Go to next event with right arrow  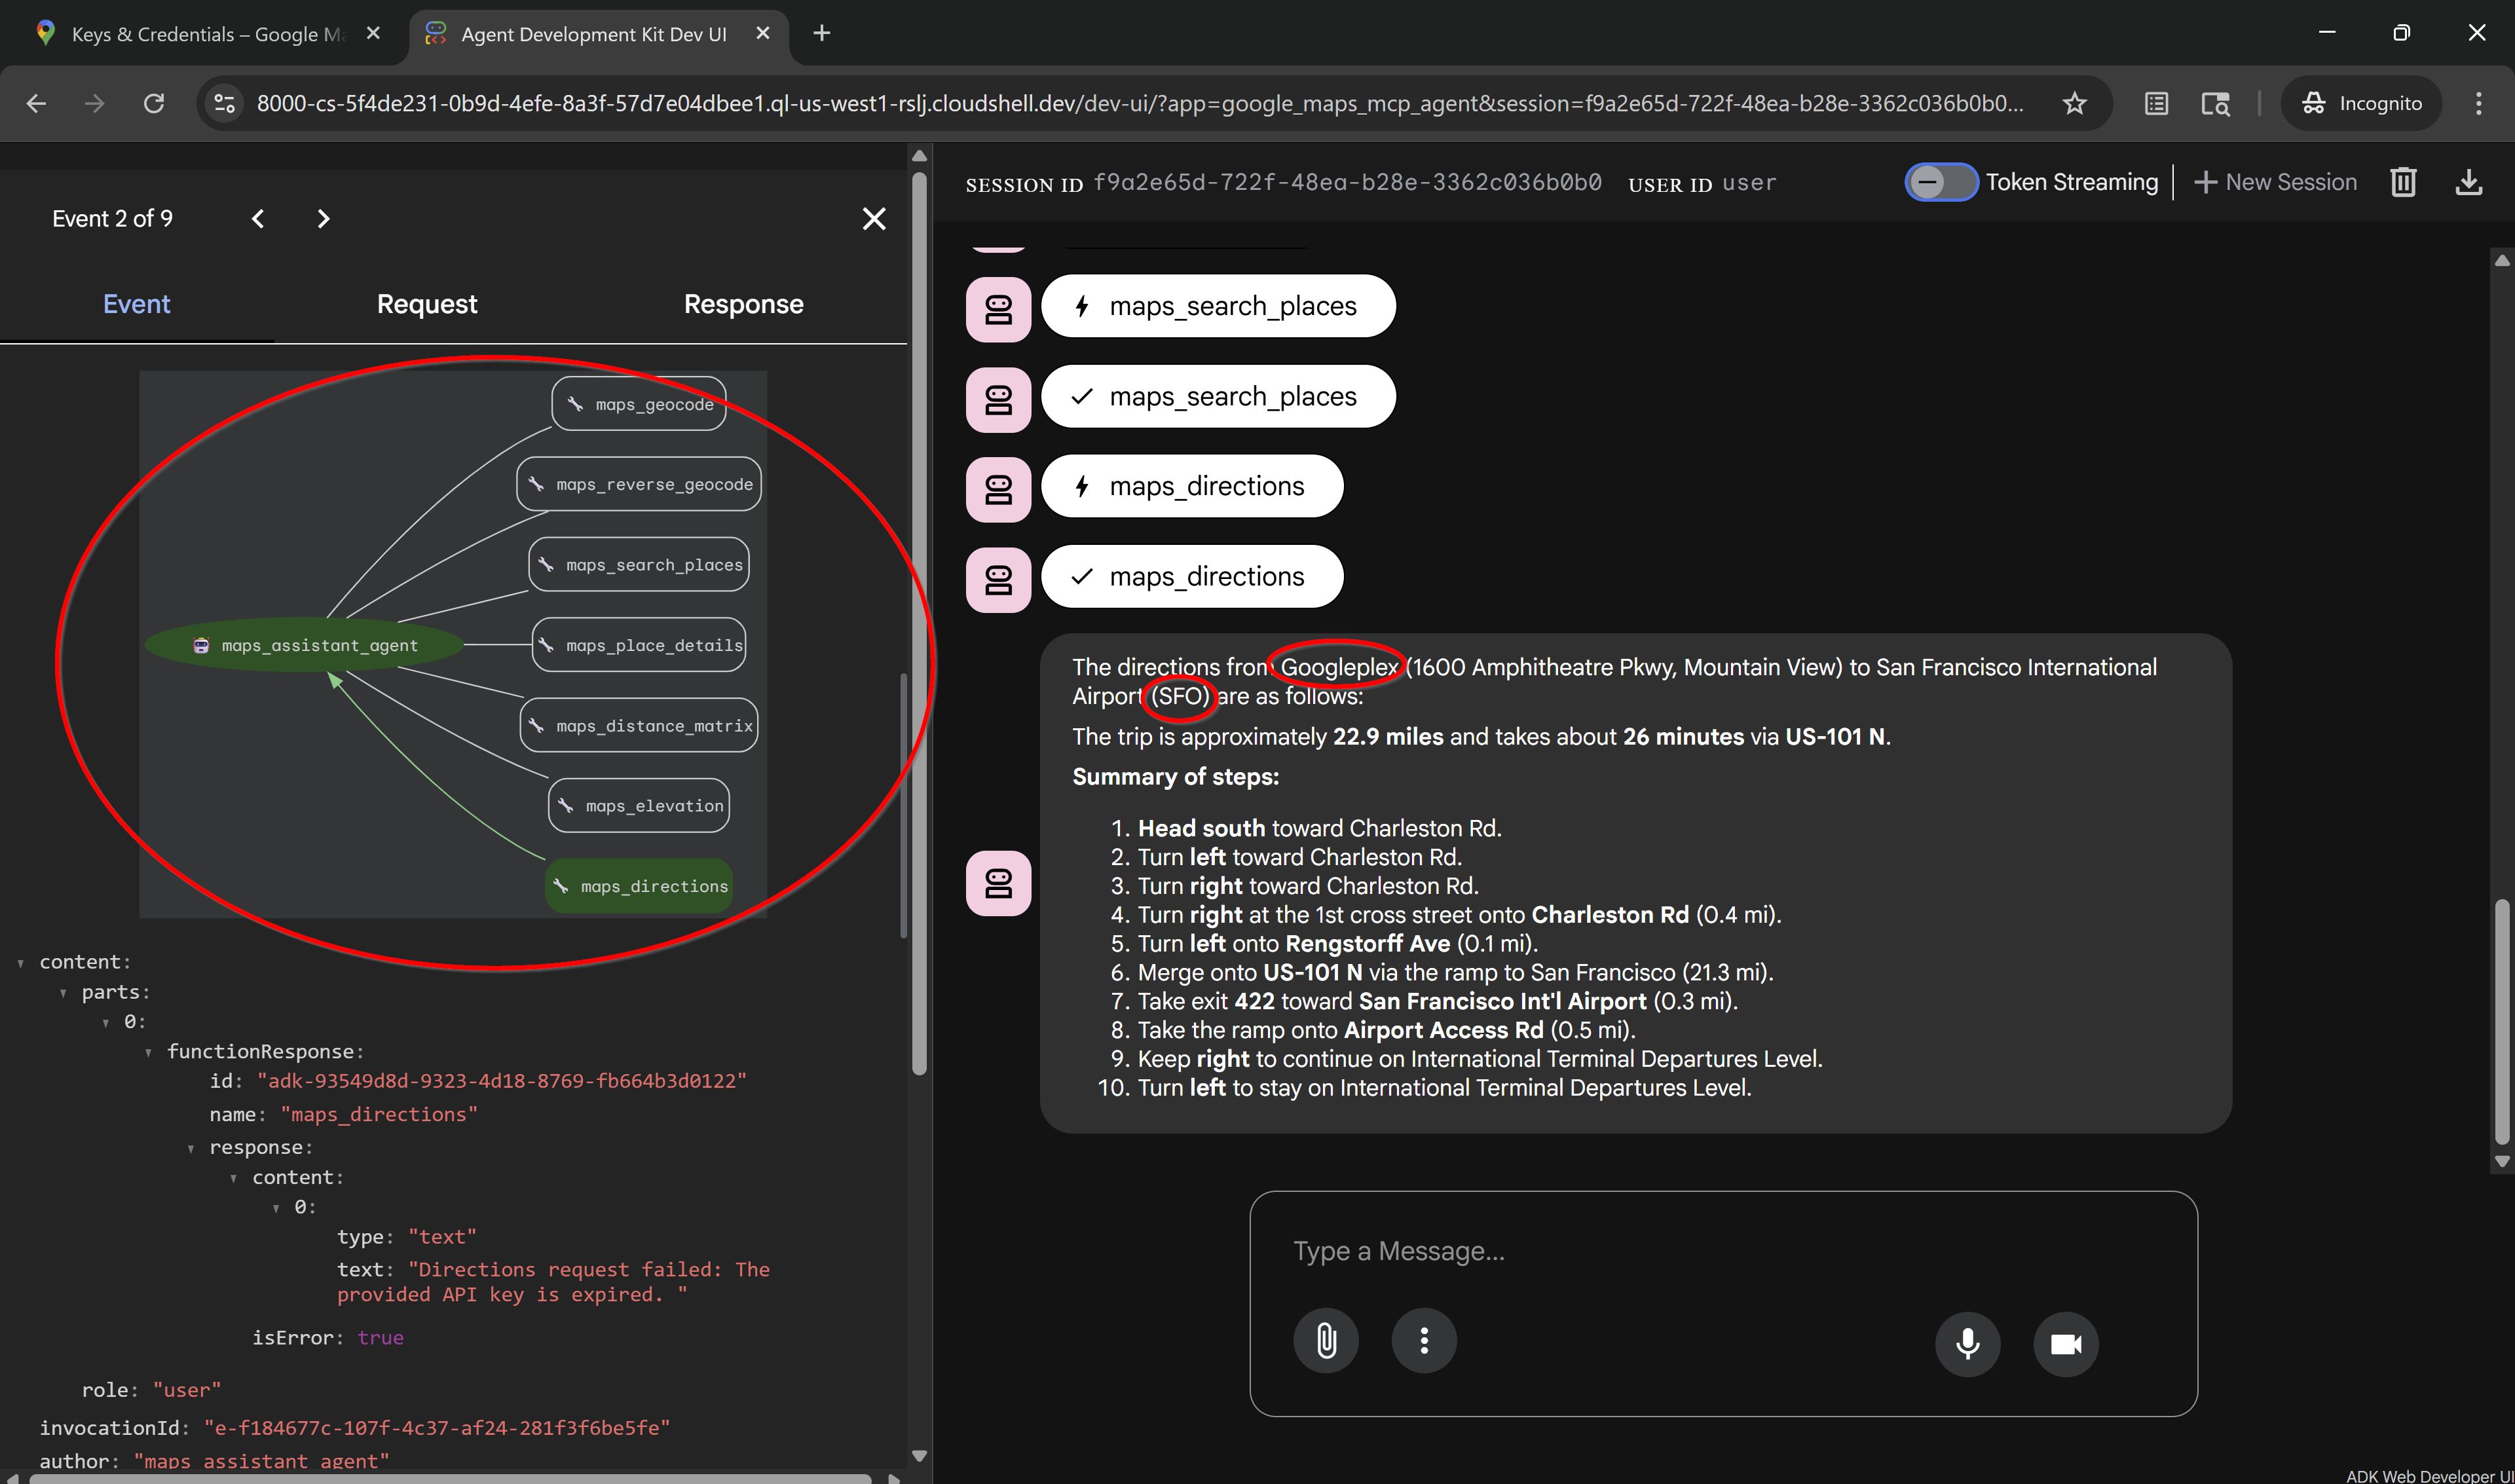point(323,218)
